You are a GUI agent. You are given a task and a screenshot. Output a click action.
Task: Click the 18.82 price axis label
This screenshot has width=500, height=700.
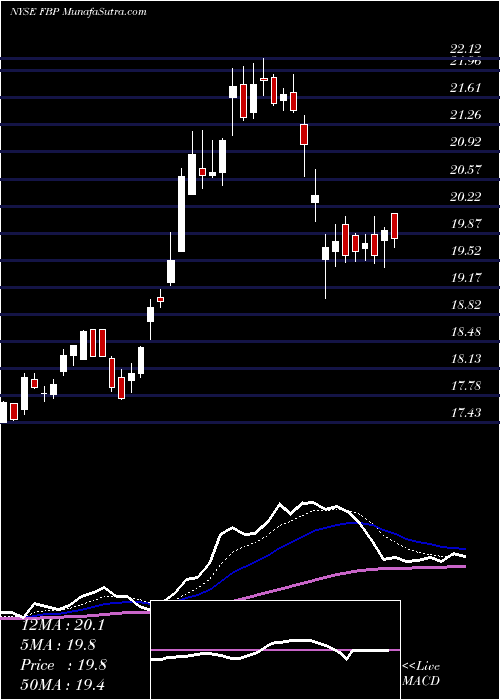tap(466, 305)
